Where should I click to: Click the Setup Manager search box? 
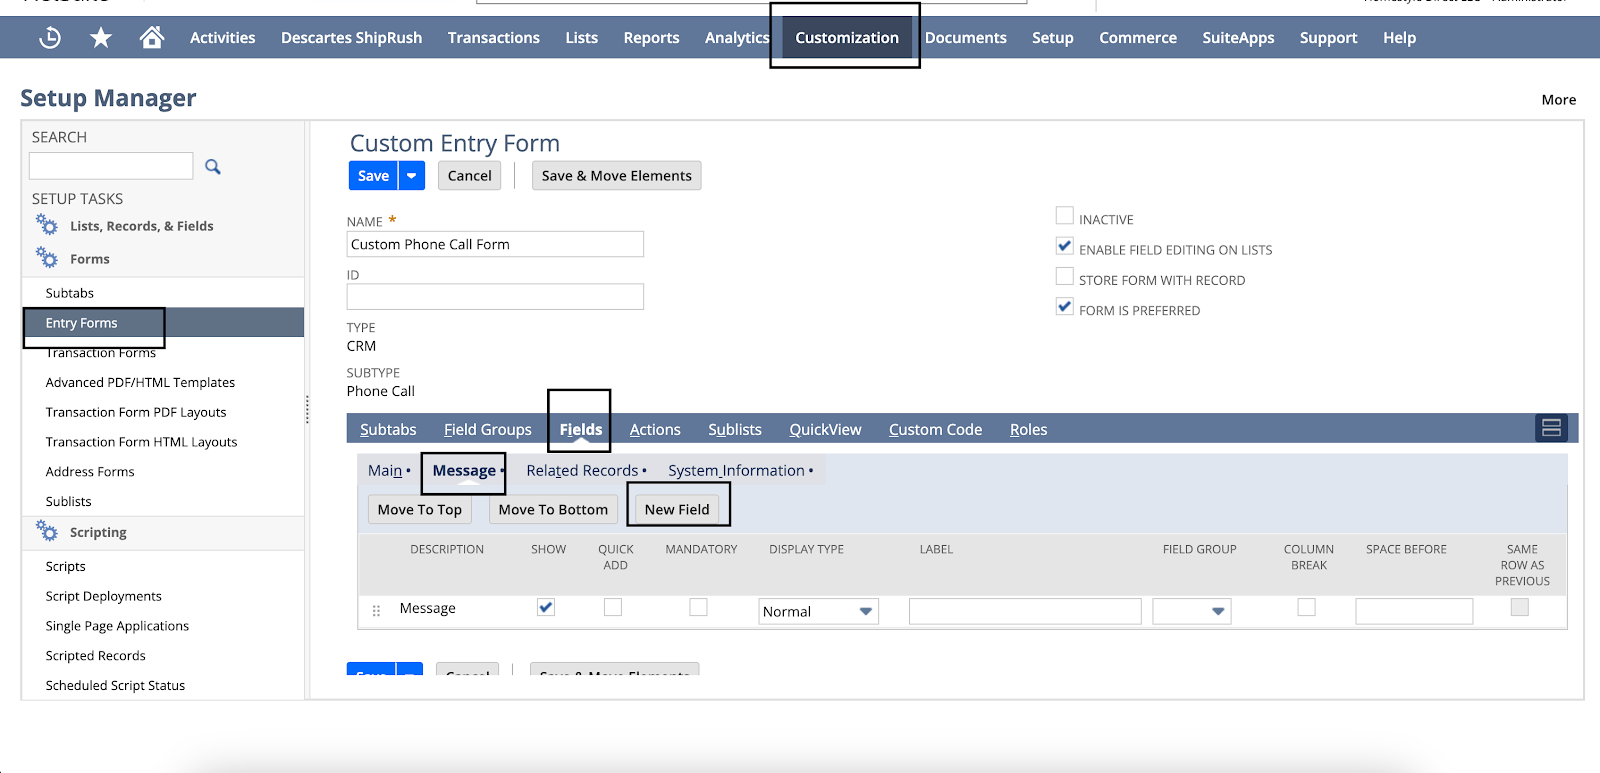111,166
